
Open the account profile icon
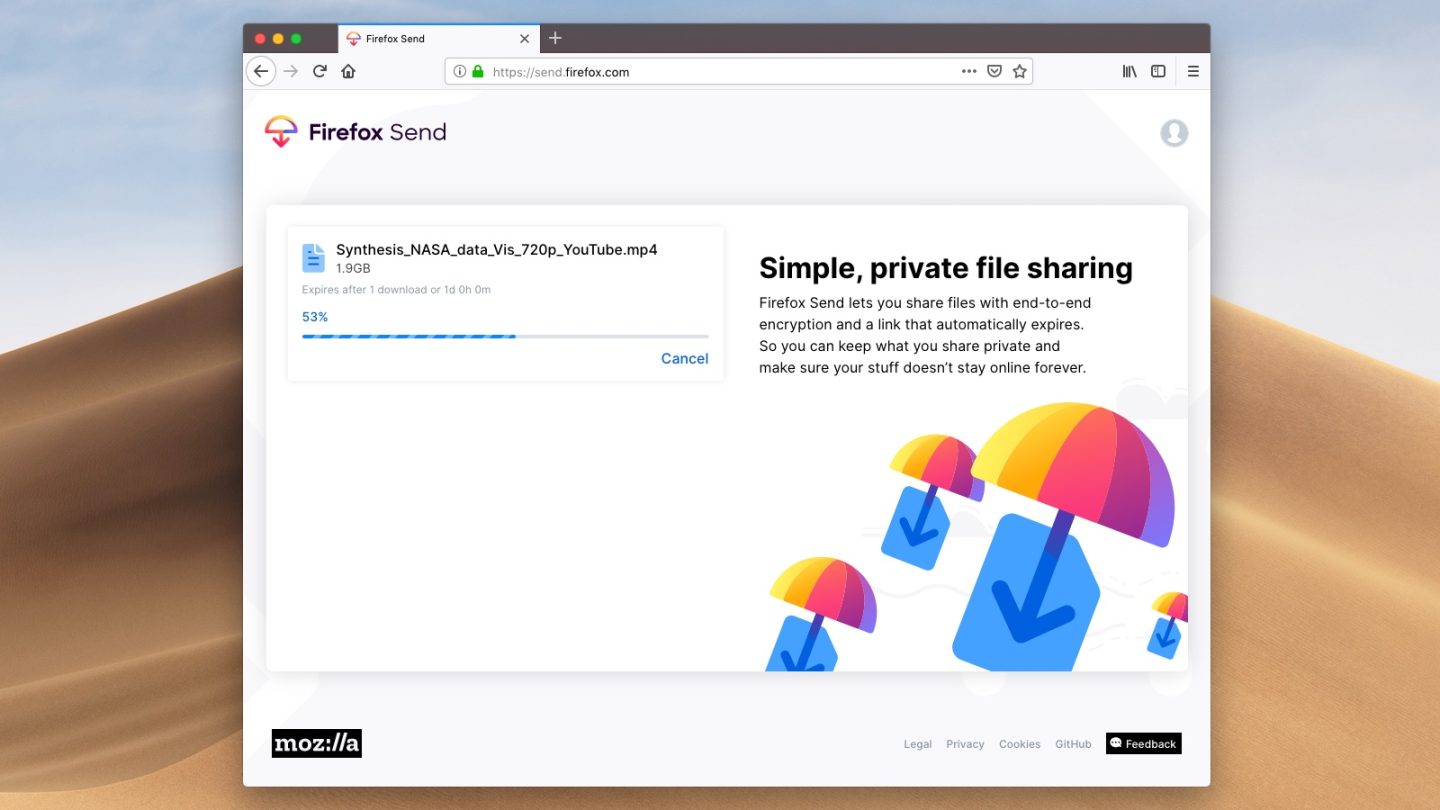pos(1174,132)
